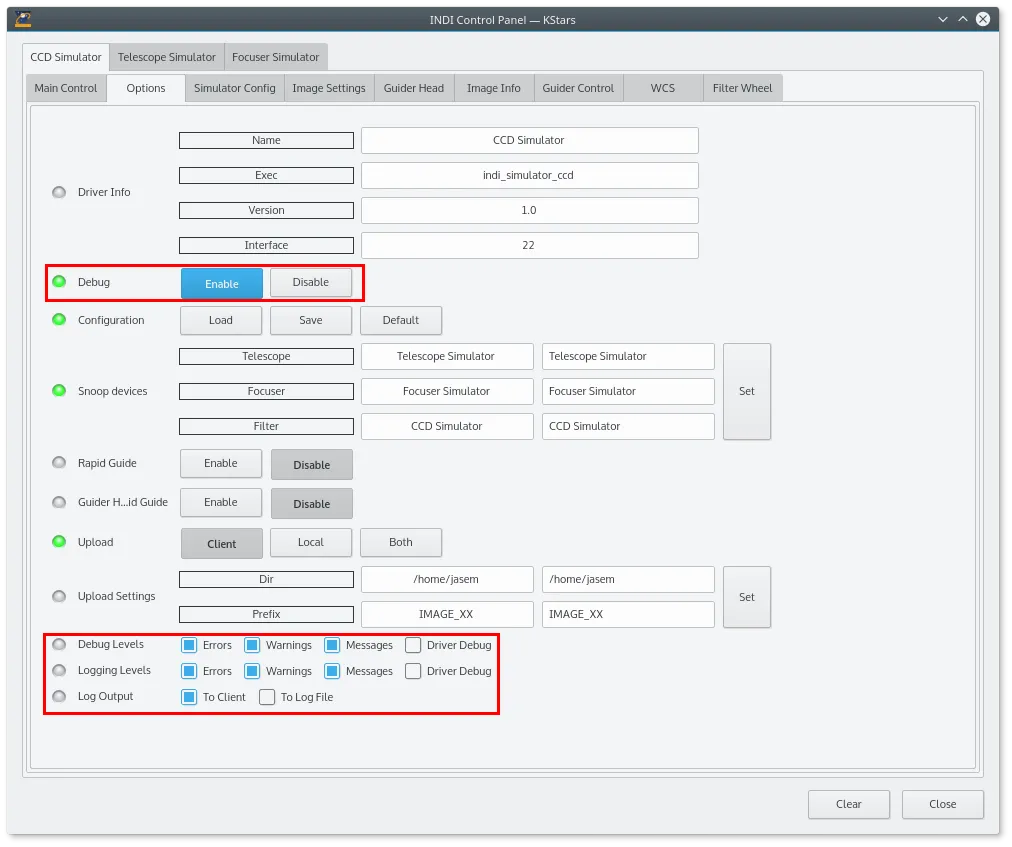
Task: Enable Rapid Guide
Action: [221, 464]
